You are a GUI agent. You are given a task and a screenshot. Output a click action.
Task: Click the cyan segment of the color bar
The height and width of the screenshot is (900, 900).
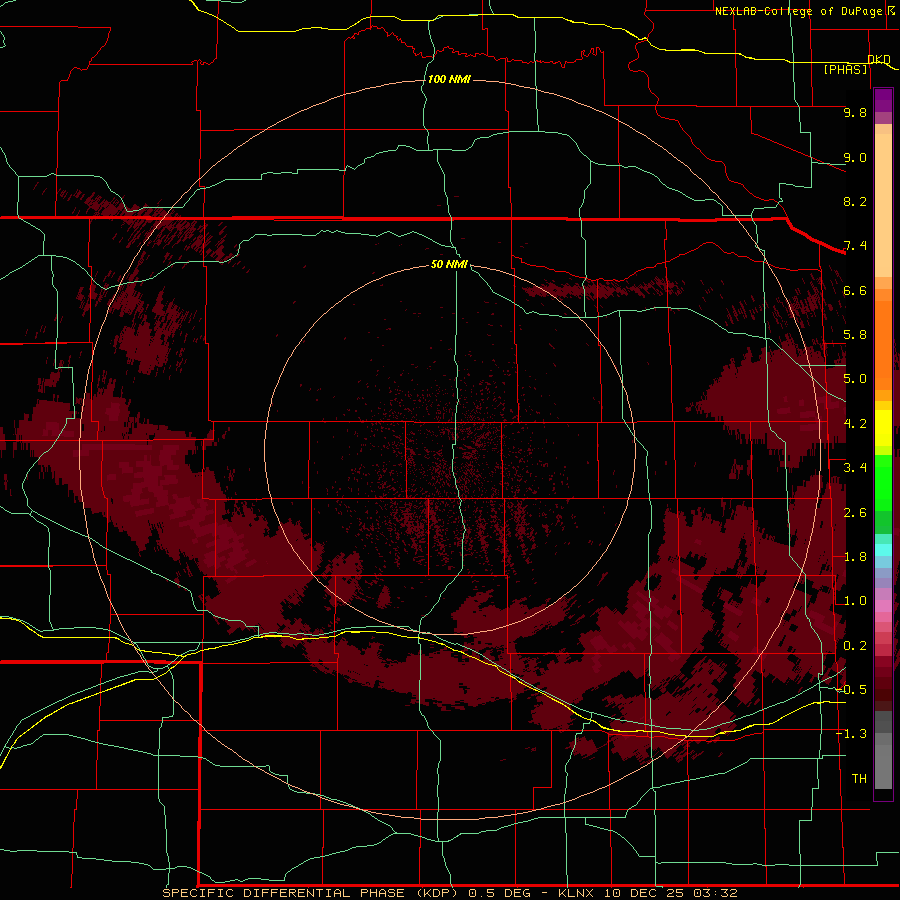(x=883, y=550)
